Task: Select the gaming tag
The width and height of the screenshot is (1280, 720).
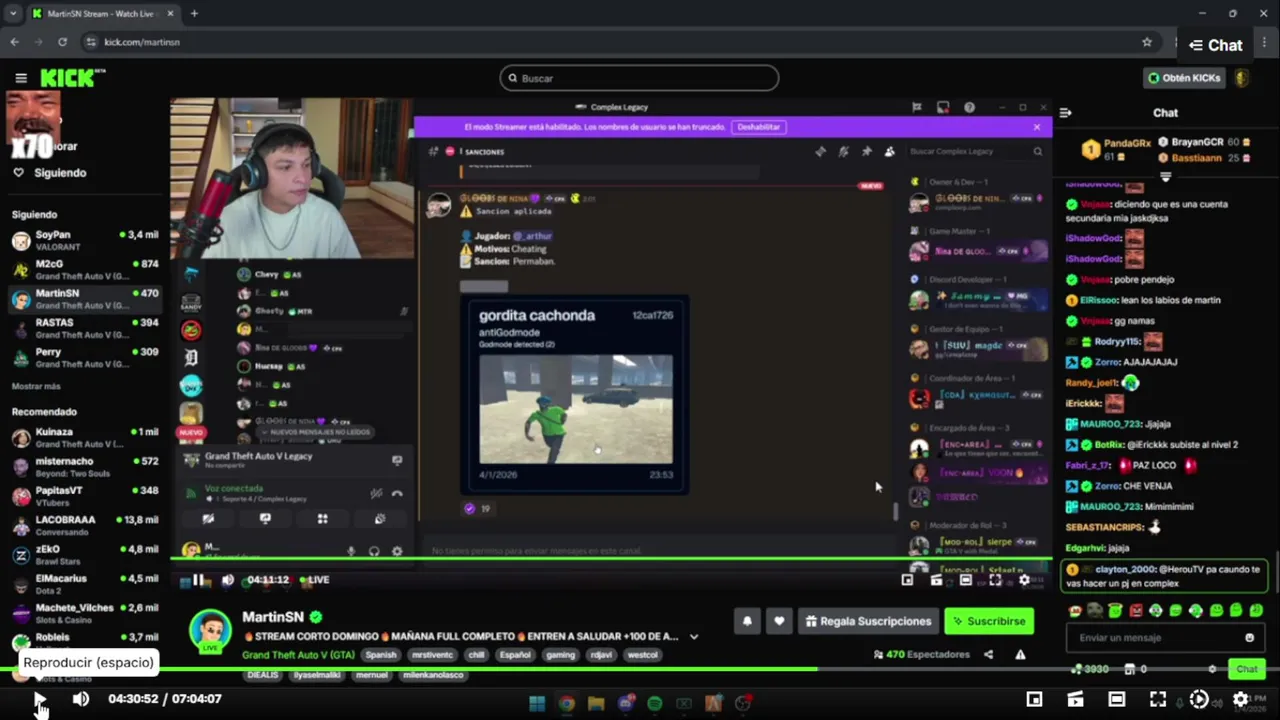Action: [560, 655]
